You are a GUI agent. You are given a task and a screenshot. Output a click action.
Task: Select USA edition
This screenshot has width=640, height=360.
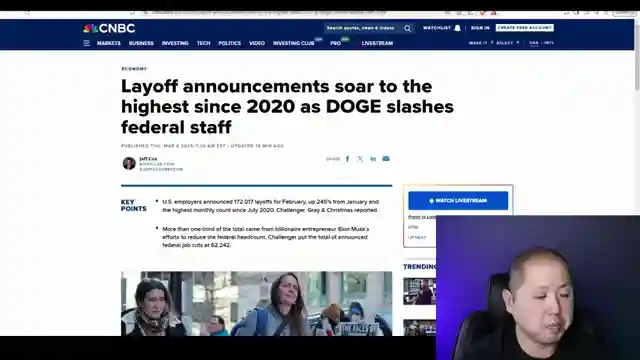click(533, 43)
